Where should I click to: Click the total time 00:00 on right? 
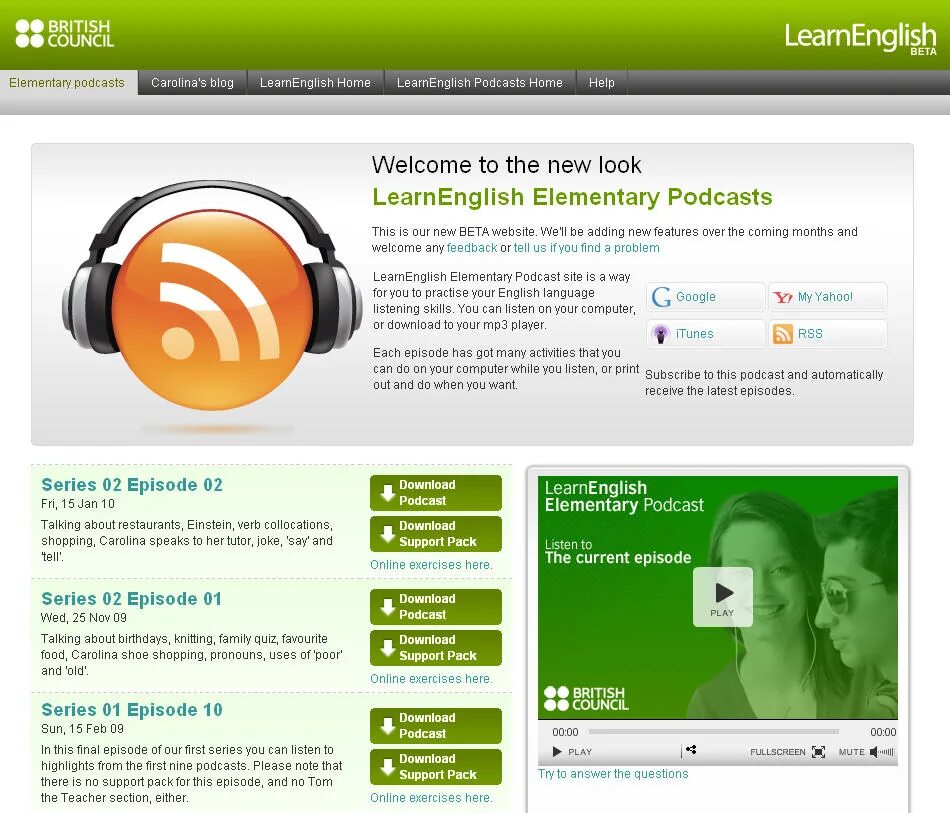coord(883,732)
